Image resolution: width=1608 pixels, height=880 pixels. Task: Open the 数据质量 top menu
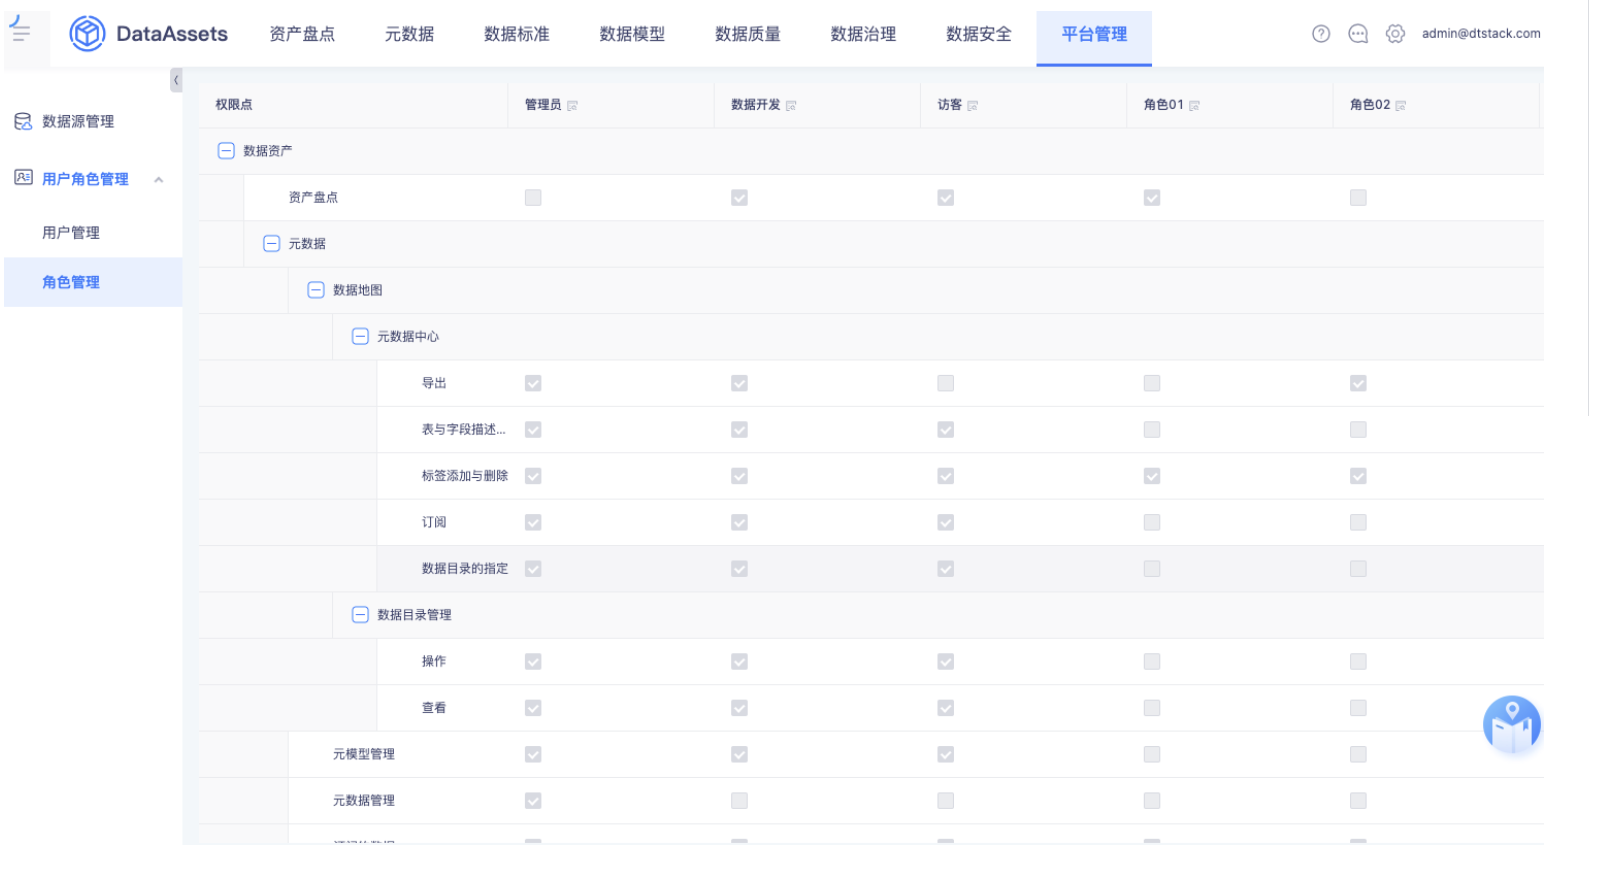748,34
